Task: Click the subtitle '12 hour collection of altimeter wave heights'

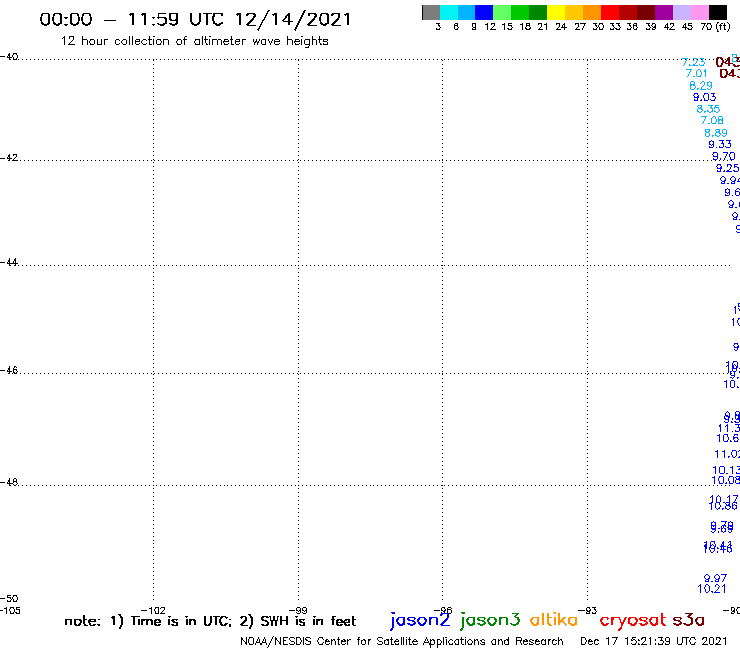Action: (194, 42)
